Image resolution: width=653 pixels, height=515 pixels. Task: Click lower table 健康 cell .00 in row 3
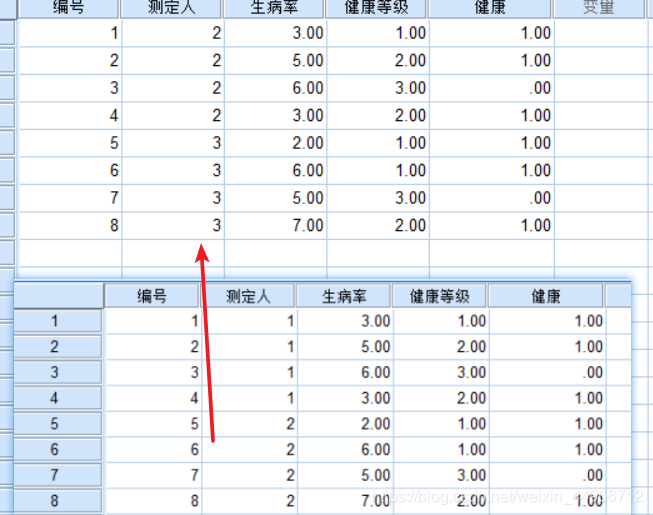(547, 372)
